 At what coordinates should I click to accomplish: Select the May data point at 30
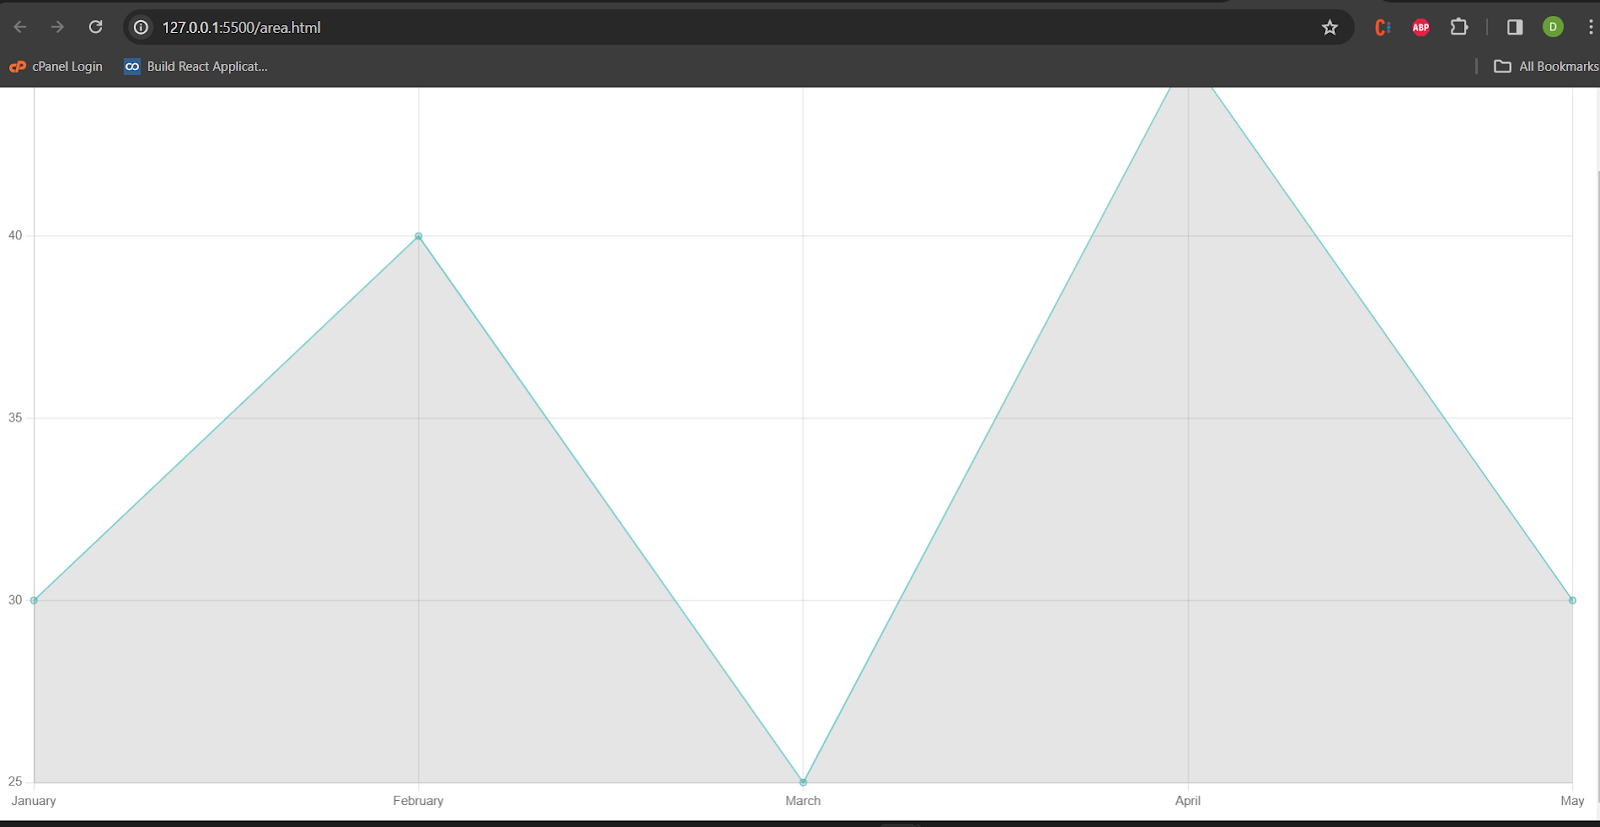pos(1572,600)
